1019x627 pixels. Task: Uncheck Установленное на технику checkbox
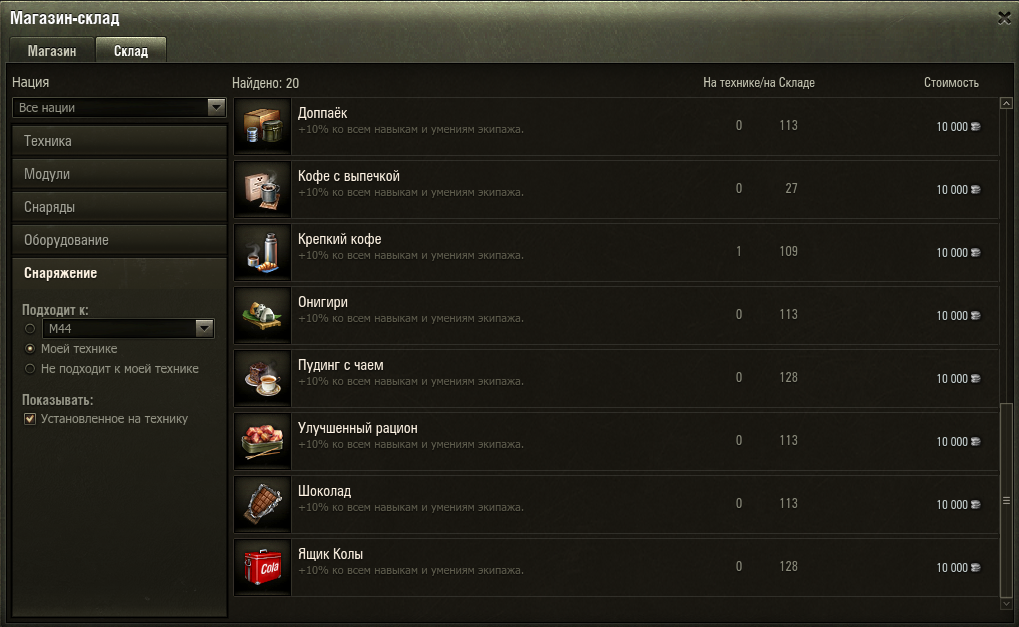click(x=30, y=419)
